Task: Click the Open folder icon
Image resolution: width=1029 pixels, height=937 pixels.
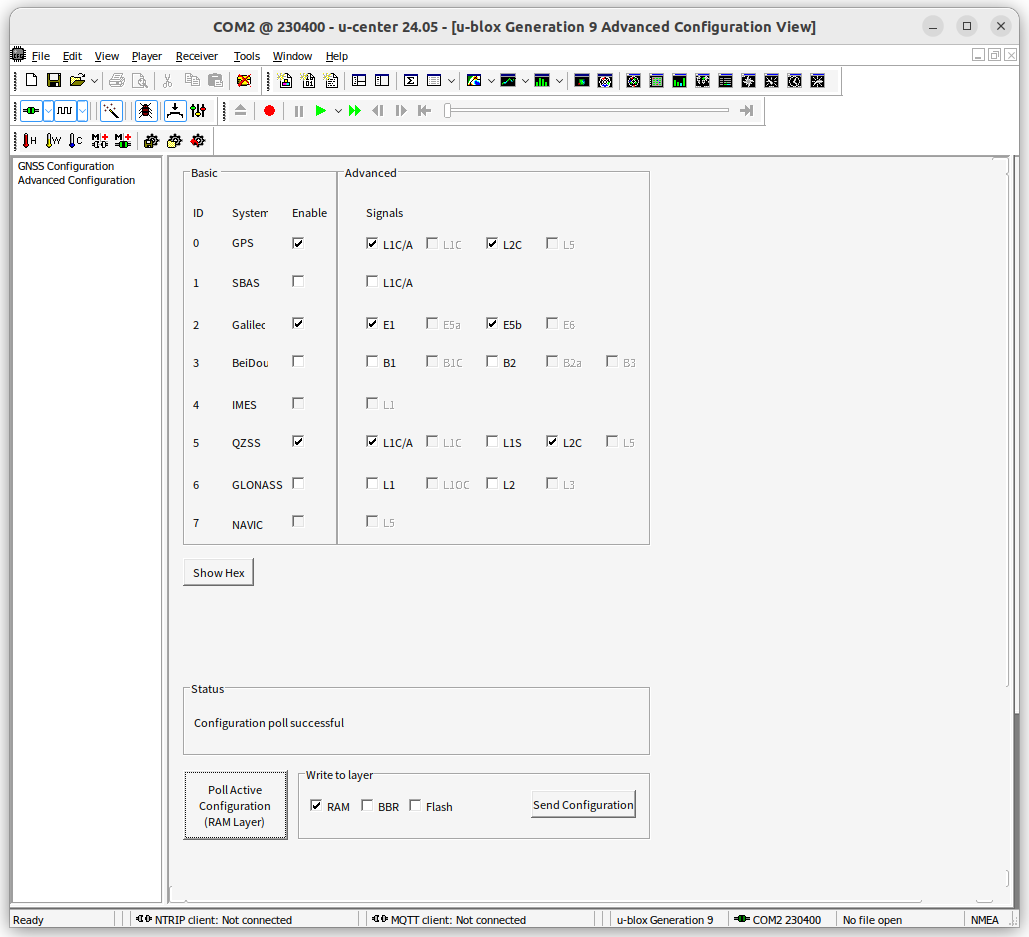Action: click(x=77, y=80)
